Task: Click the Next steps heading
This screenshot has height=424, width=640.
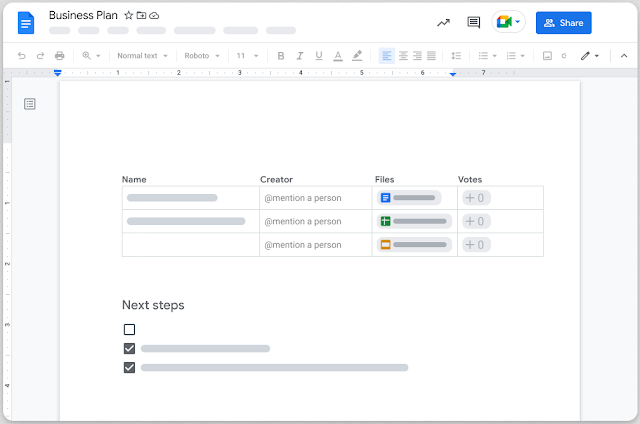Action: coord(153,305)
